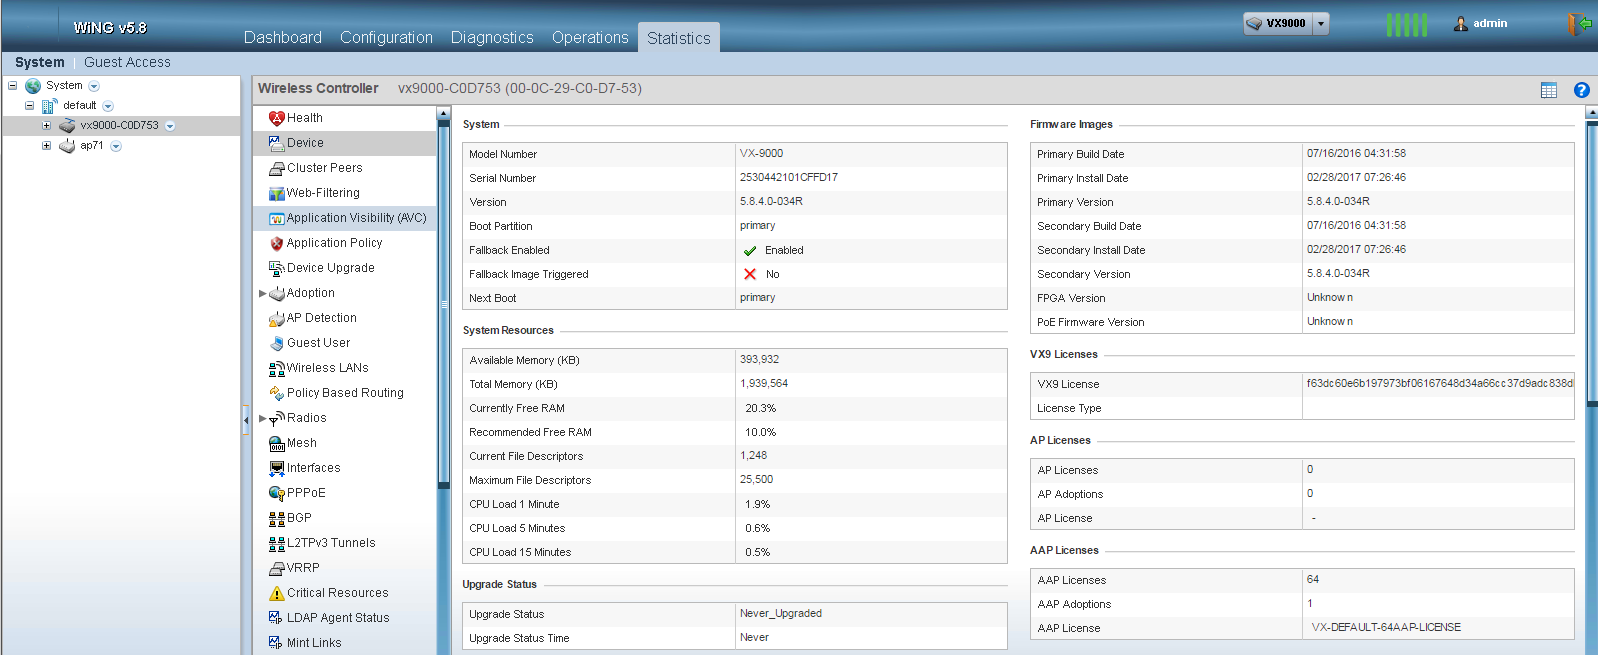The width and height of the screenshot is (1598, 655).
Task: Open LDAP Agent Status icon
Action: (x=276, y=618)
